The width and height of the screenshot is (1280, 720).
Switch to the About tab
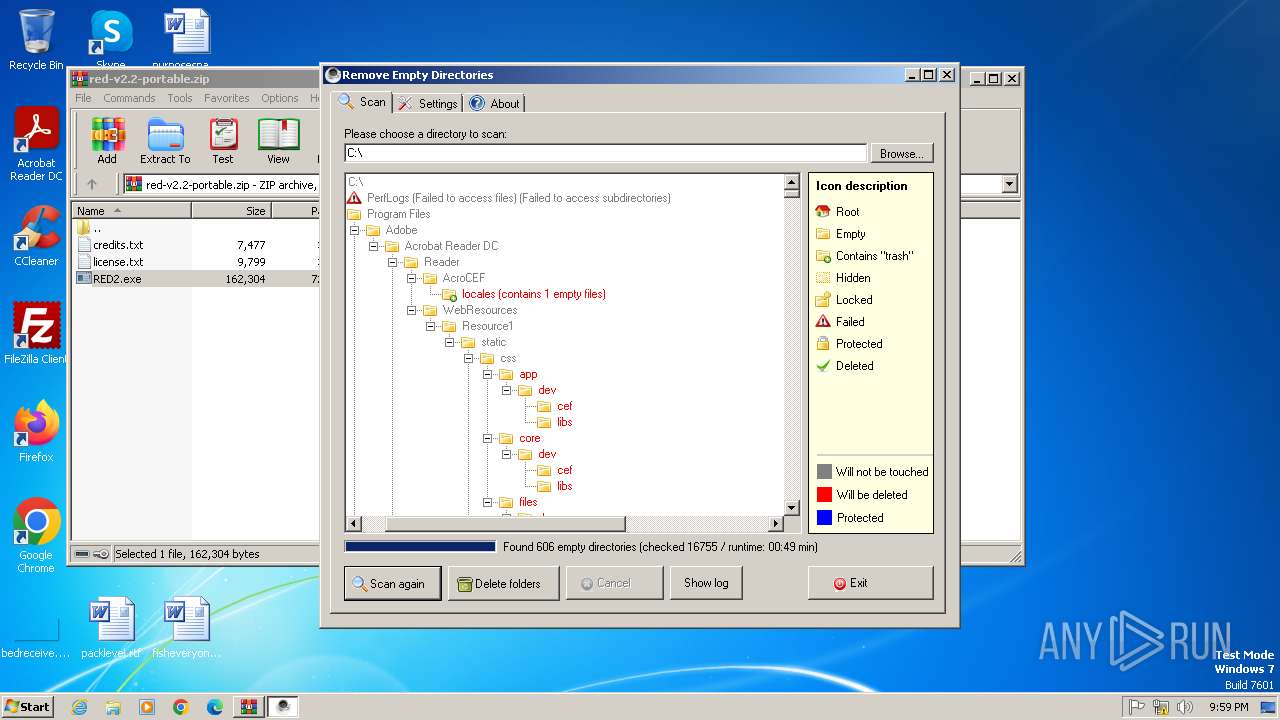[494, 103]
